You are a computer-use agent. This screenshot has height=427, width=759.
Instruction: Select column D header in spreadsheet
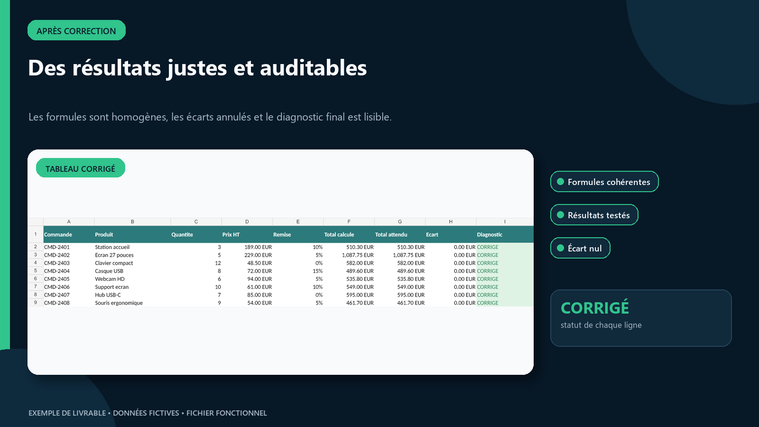click(x=247, y=222)
